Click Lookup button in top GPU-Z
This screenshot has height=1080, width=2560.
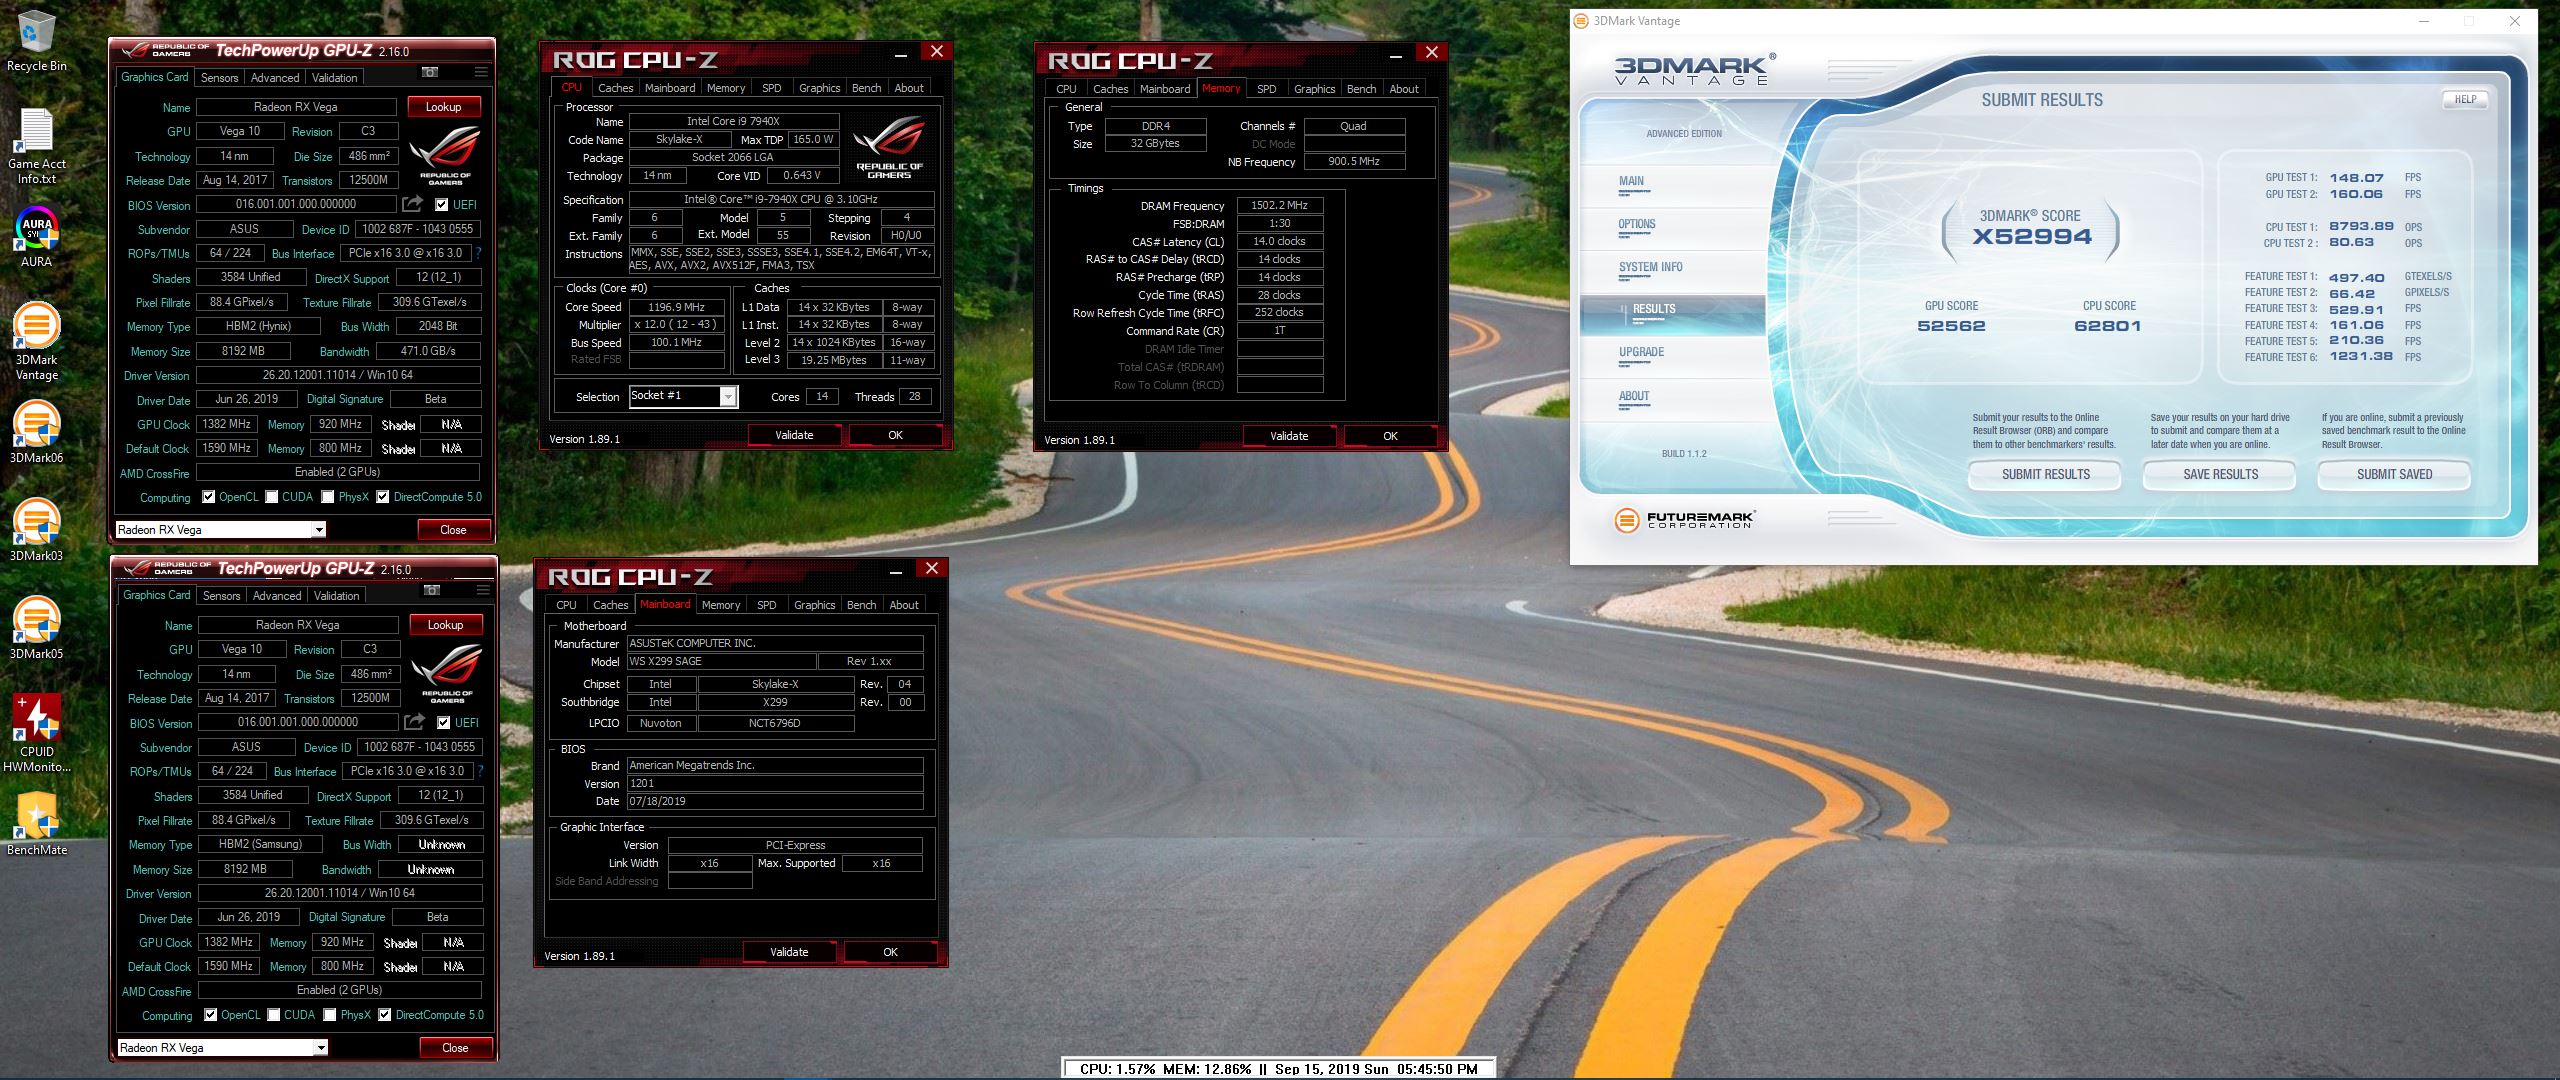443,107
